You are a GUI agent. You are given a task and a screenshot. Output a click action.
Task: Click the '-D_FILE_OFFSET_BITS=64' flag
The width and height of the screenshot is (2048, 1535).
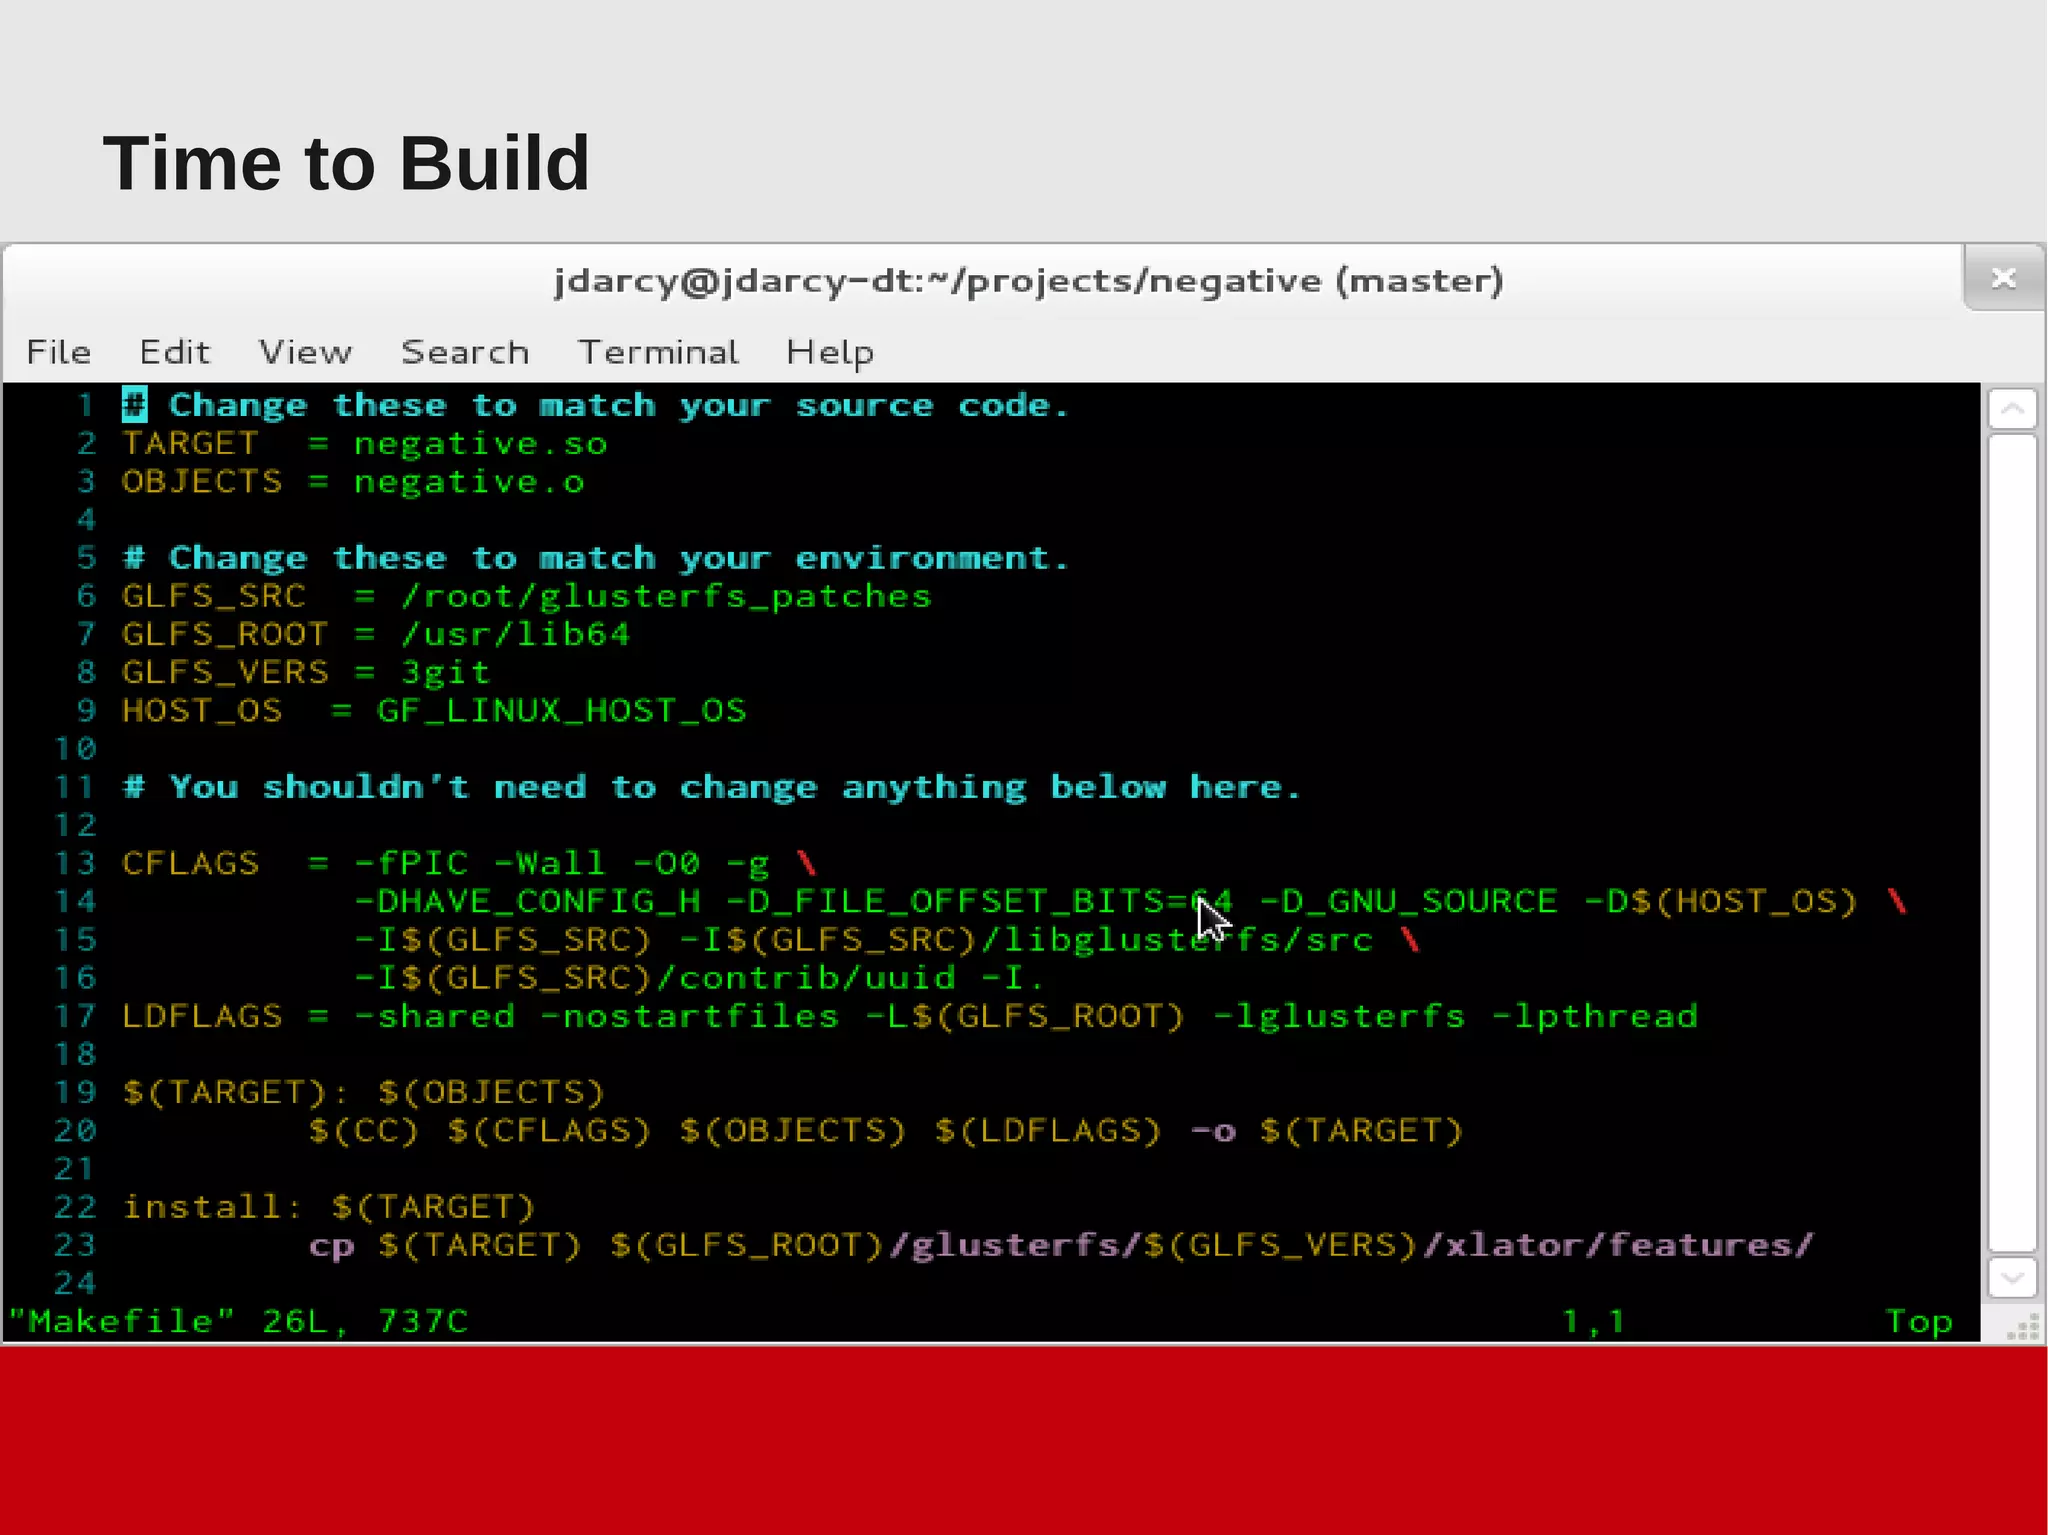(980, 901)
